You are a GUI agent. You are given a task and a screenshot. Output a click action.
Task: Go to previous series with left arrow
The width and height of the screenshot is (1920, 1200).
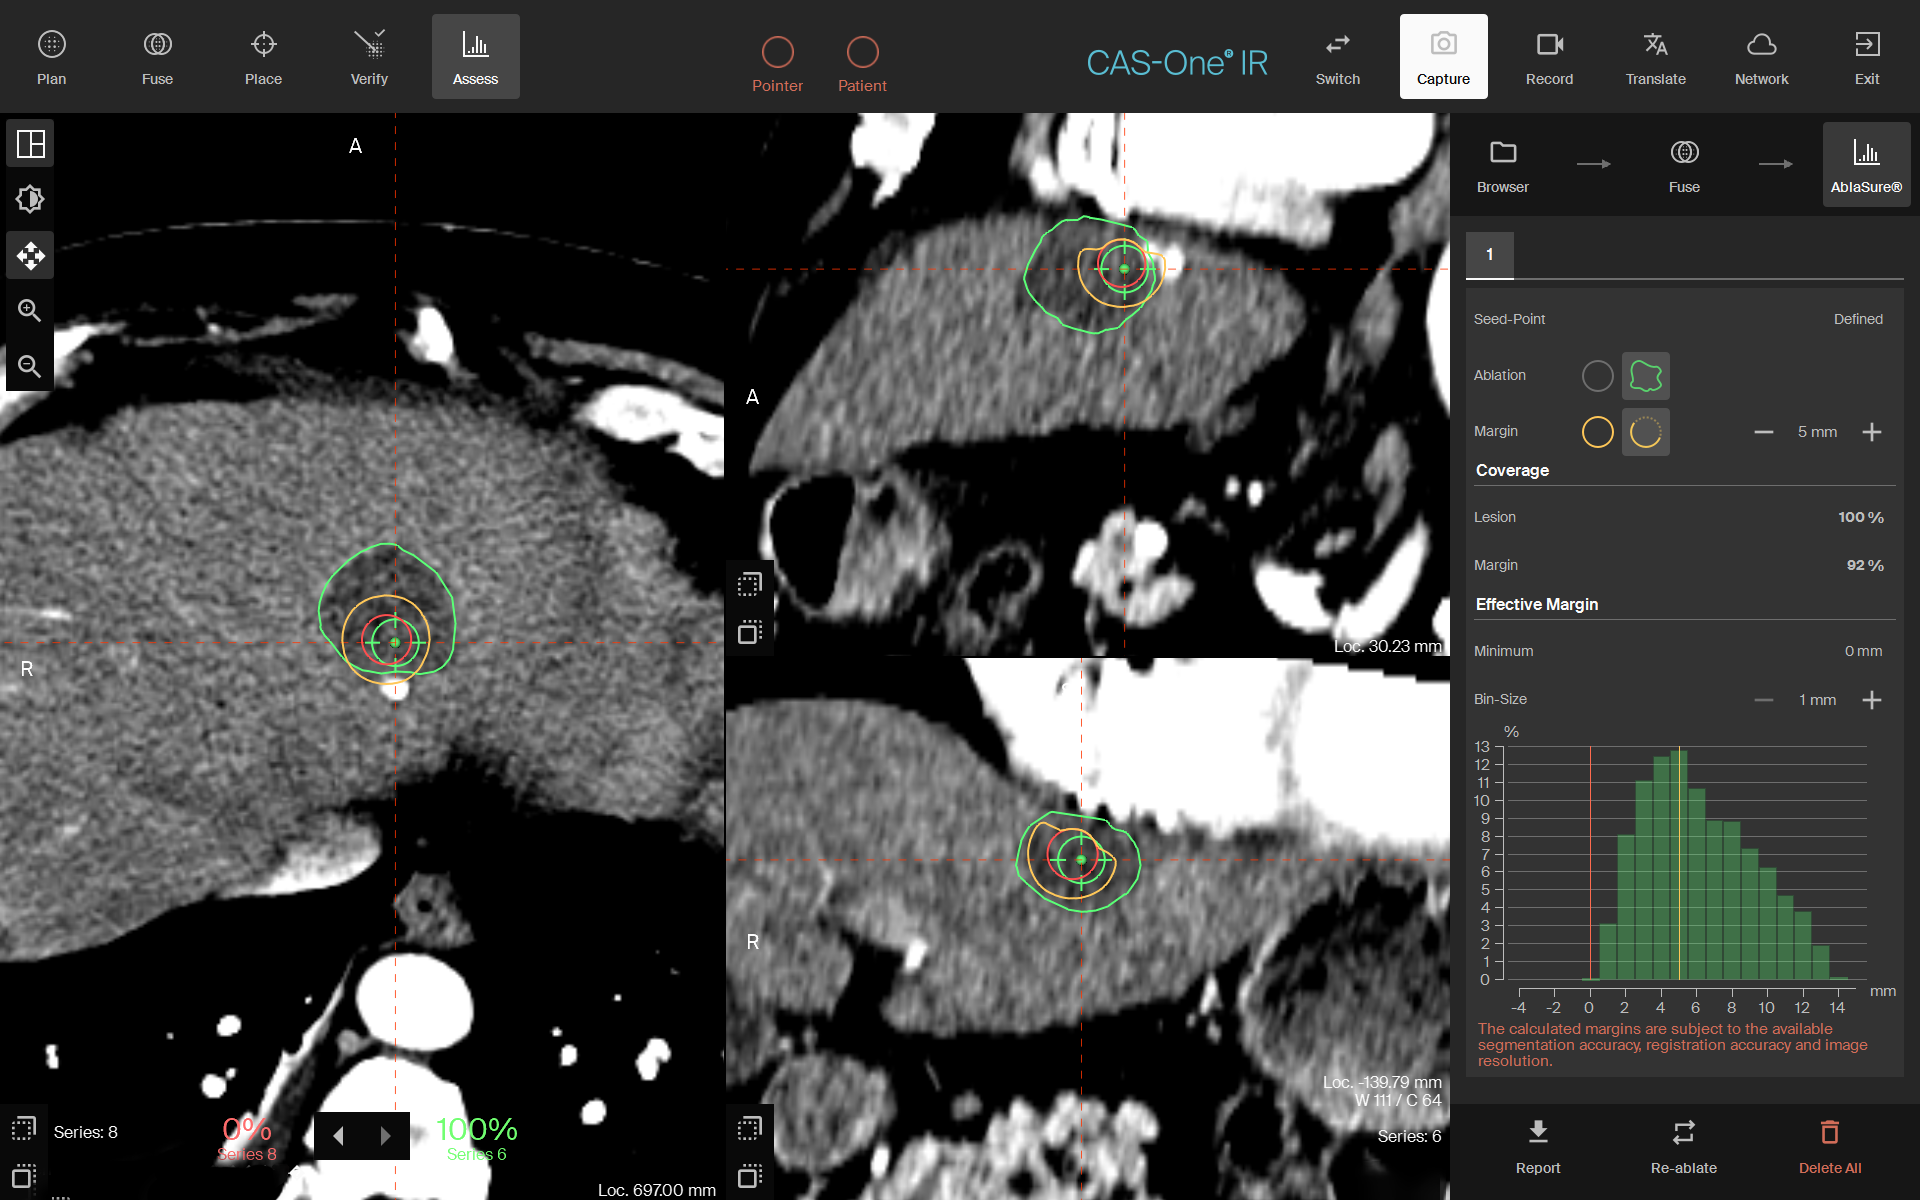(339, 1136)
